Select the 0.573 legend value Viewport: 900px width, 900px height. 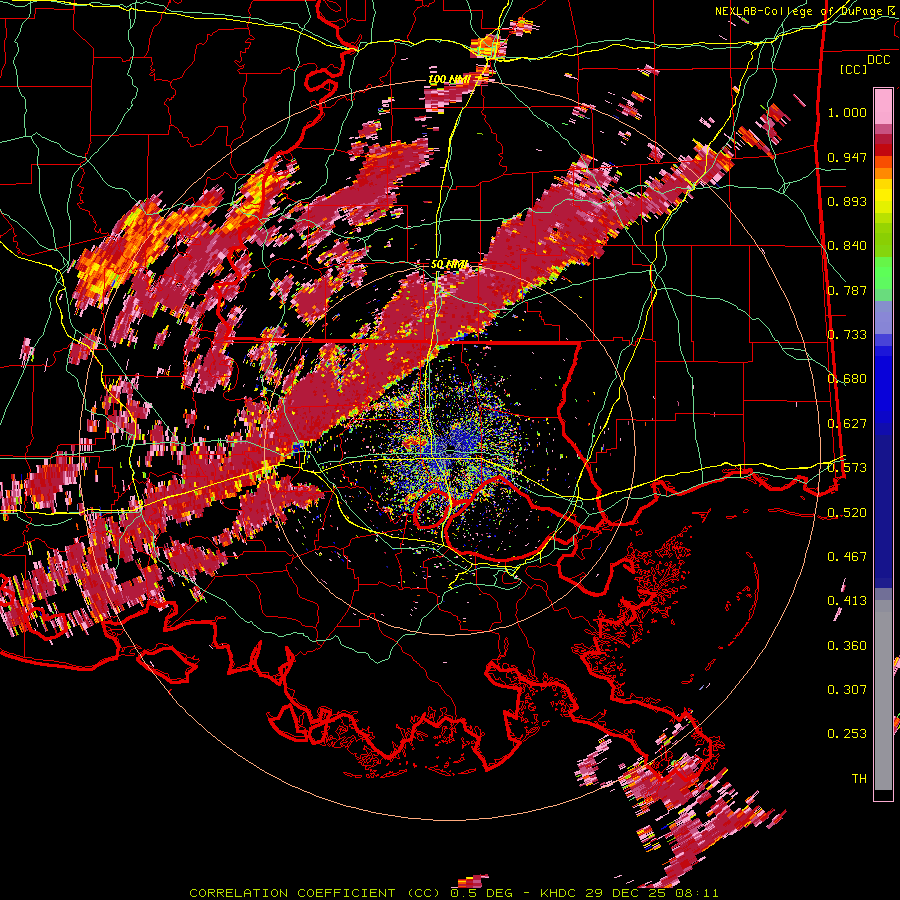click(847, 468)
